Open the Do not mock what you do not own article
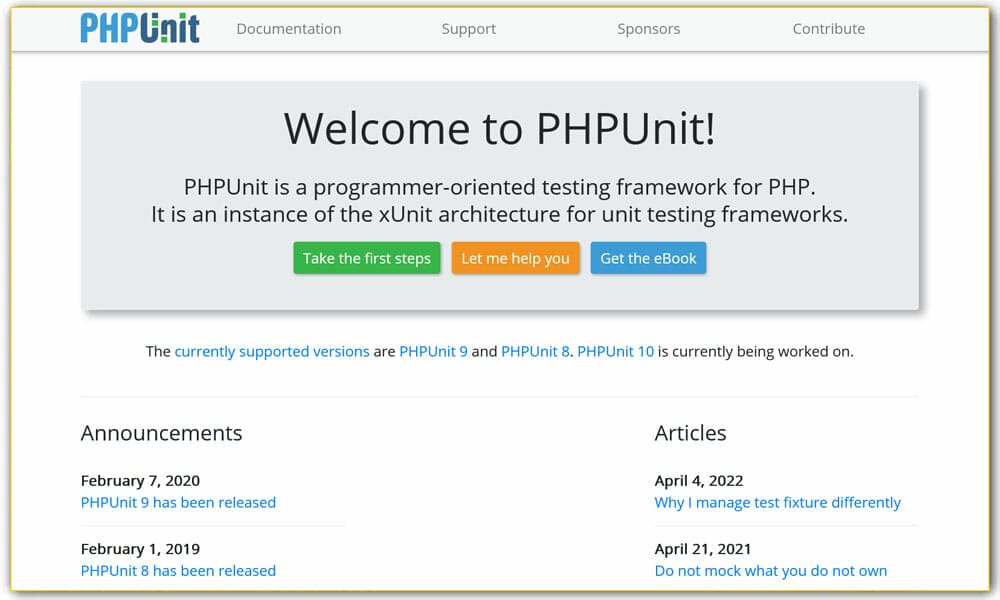This screenshot has width=1000, height=600. (770, 570)
